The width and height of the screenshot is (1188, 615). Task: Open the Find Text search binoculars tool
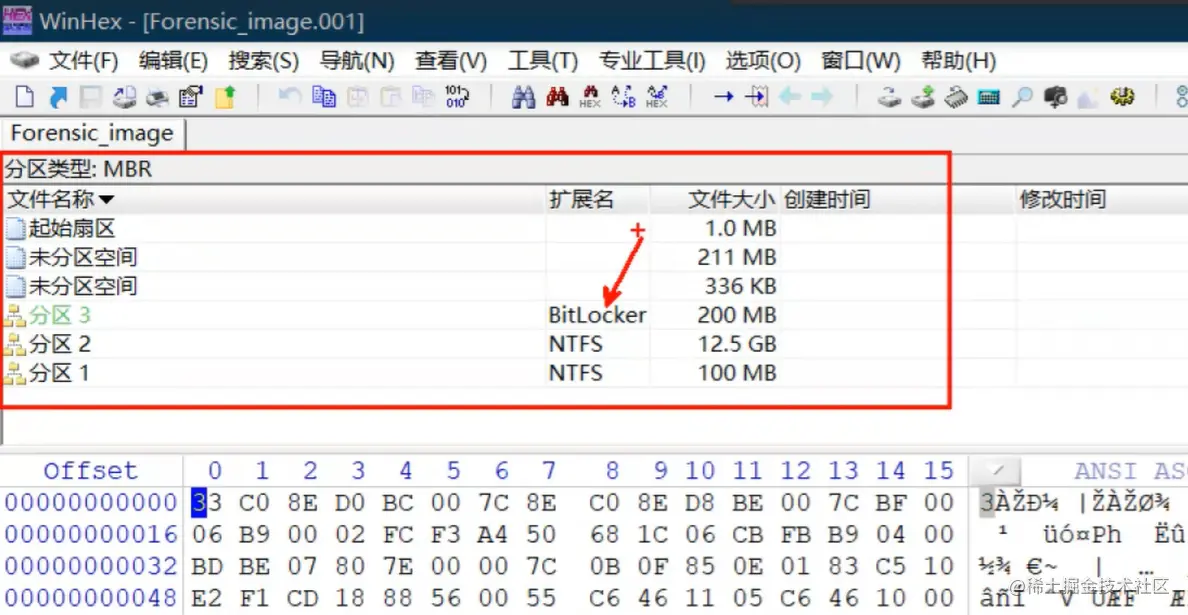524,97
